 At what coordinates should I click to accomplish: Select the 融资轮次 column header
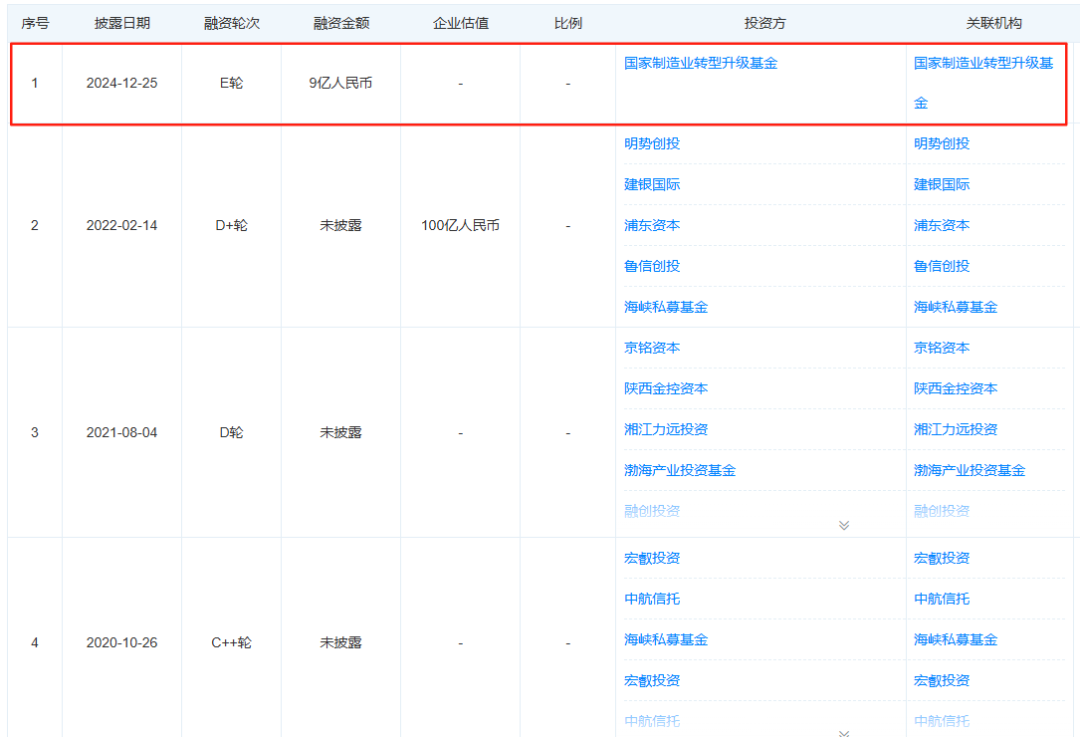click(231, 23)
